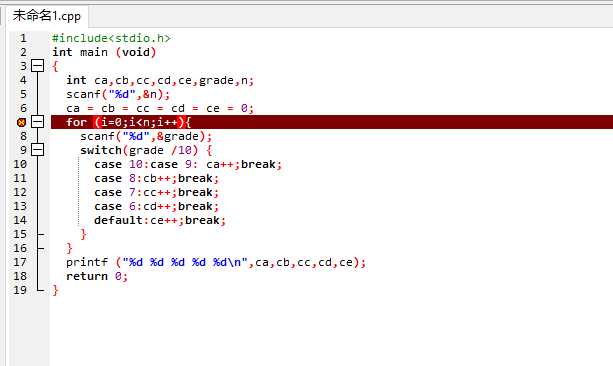613x366 pixels.
Task: Click line number 19 in the gutter
Action: (x=20, y=290)
